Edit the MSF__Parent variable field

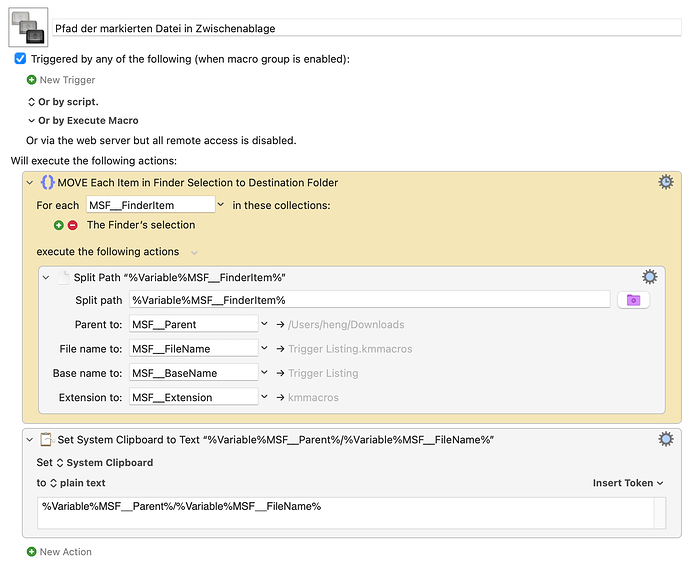pos(194,324)
